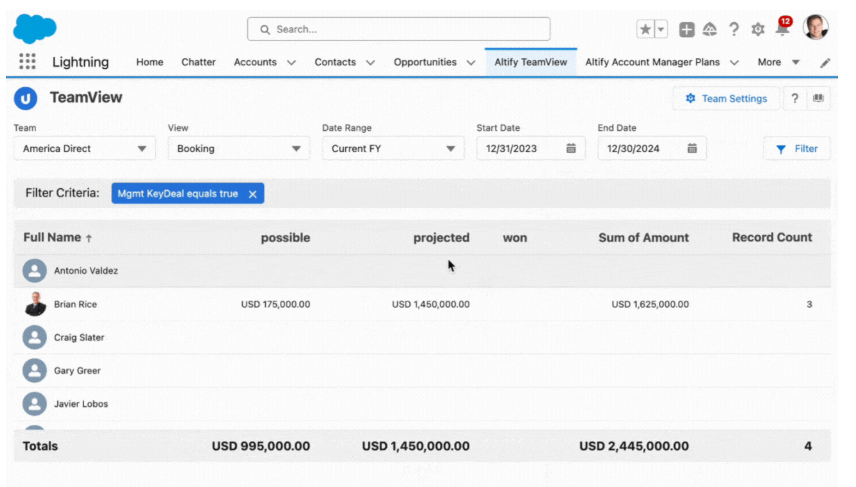Open the Chatter tab
This screenshot has height=487, width=856.
[x=198, y=62]
